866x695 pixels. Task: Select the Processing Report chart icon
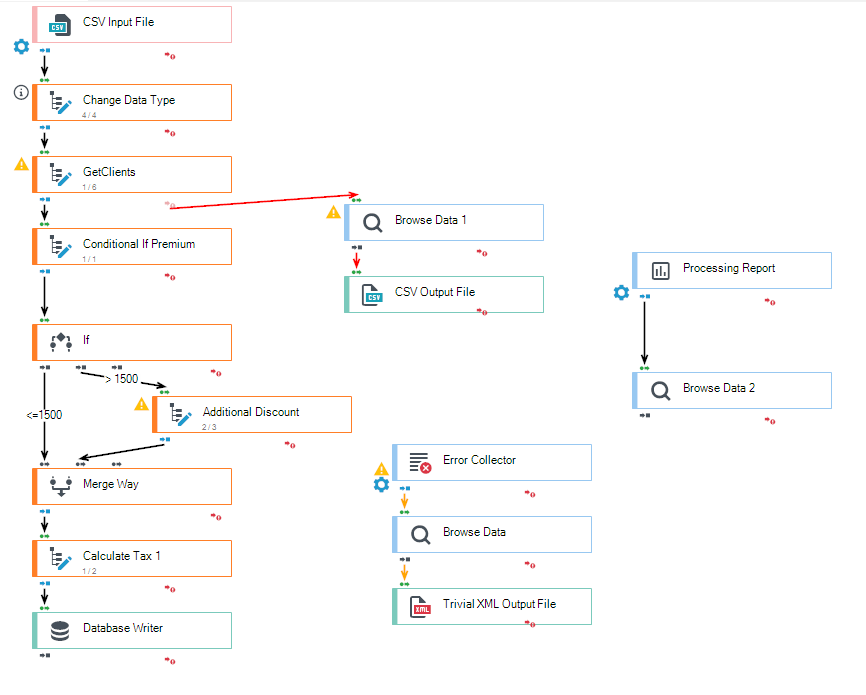661,271
